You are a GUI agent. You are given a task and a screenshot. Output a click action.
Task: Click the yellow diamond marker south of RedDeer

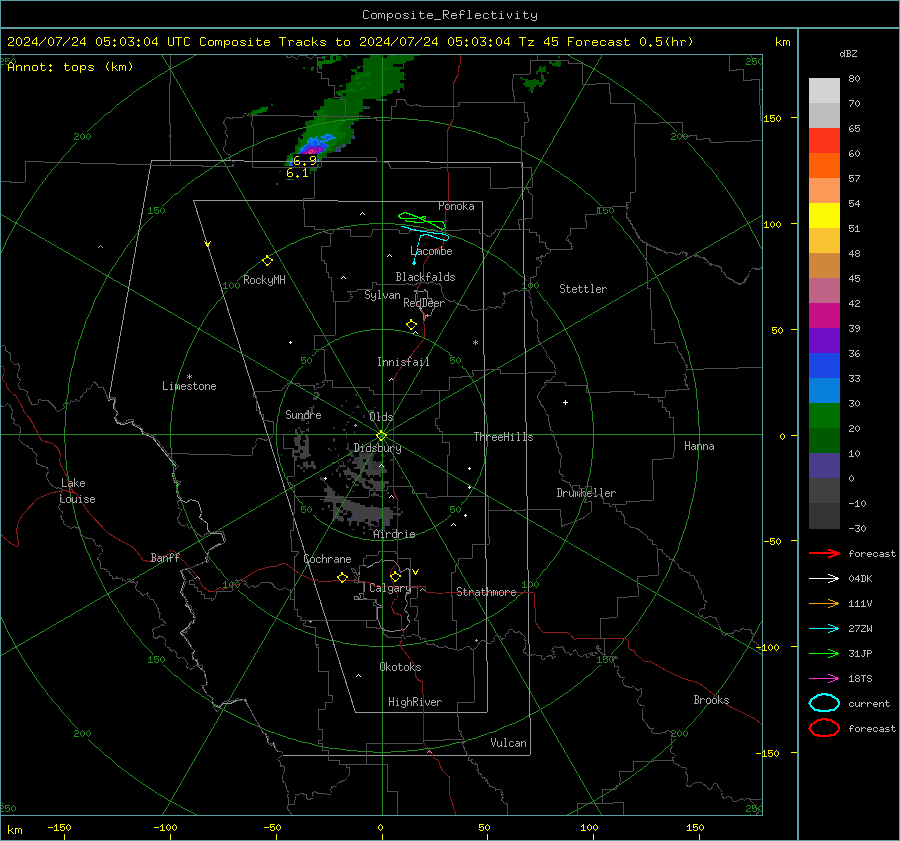click(411, 325)
